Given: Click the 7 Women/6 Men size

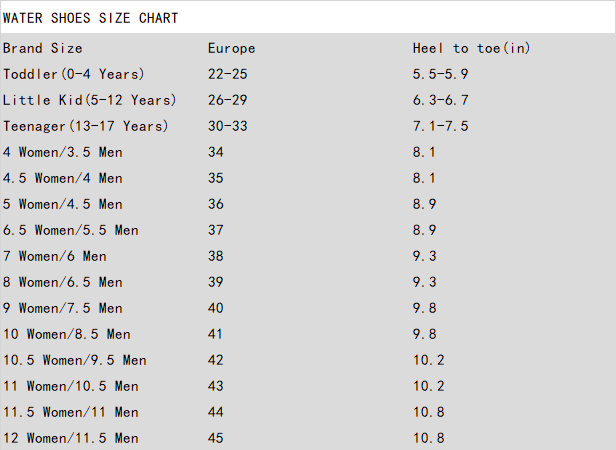Looking at the screenshot, I should (54, 256).
